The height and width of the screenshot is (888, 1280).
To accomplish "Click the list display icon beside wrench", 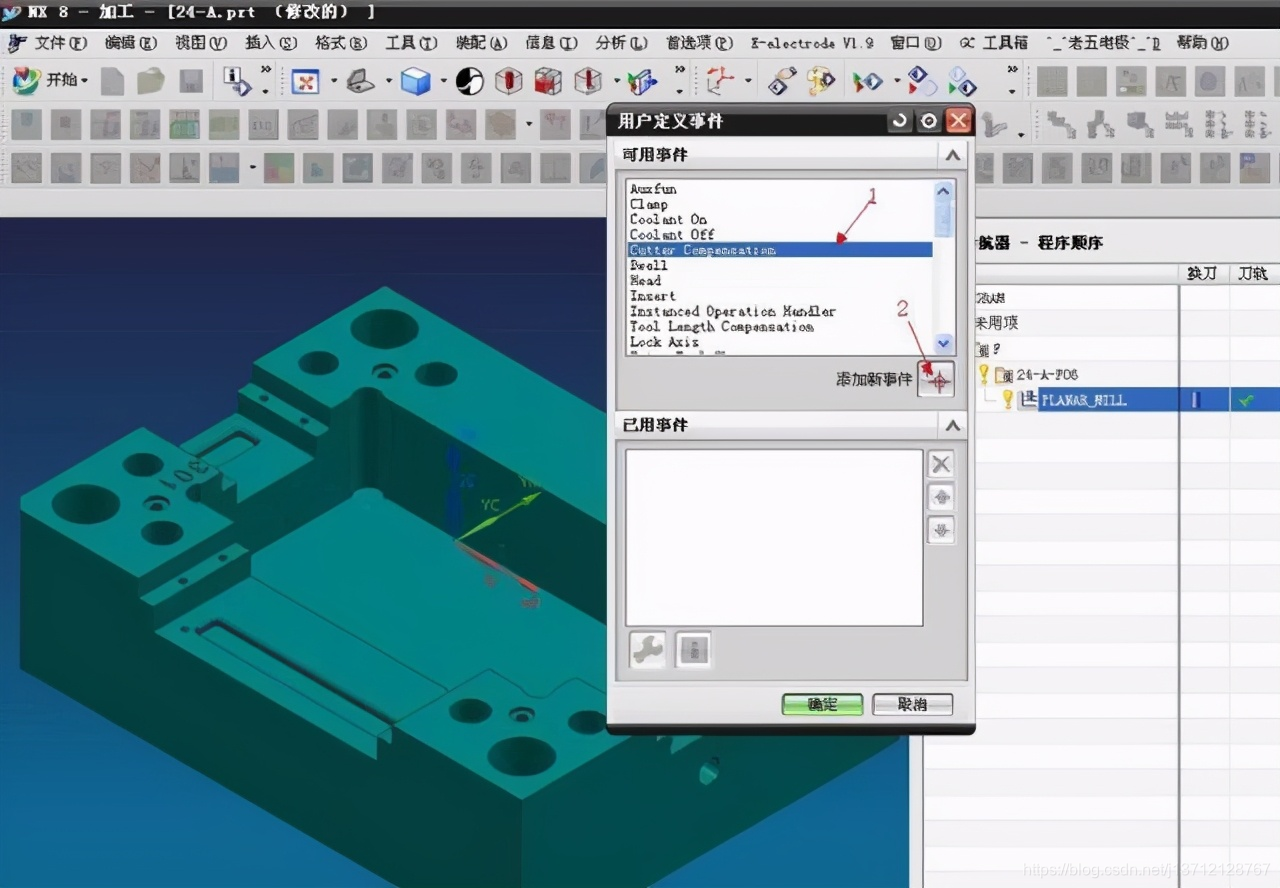I will [694, 651].
